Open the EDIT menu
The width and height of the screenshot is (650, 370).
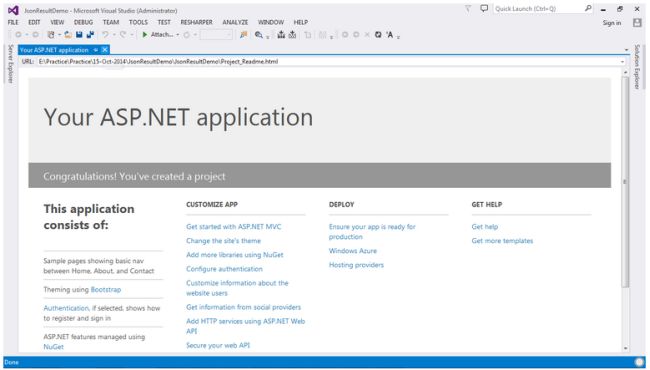tap(34, 22)
